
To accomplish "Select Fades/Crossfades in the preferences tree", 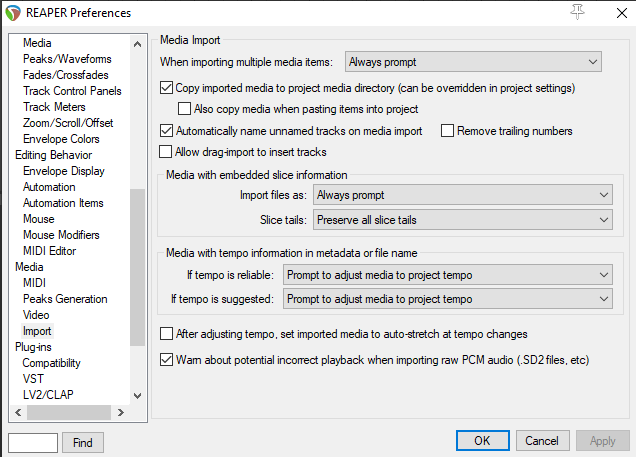I will pos(66,75).
